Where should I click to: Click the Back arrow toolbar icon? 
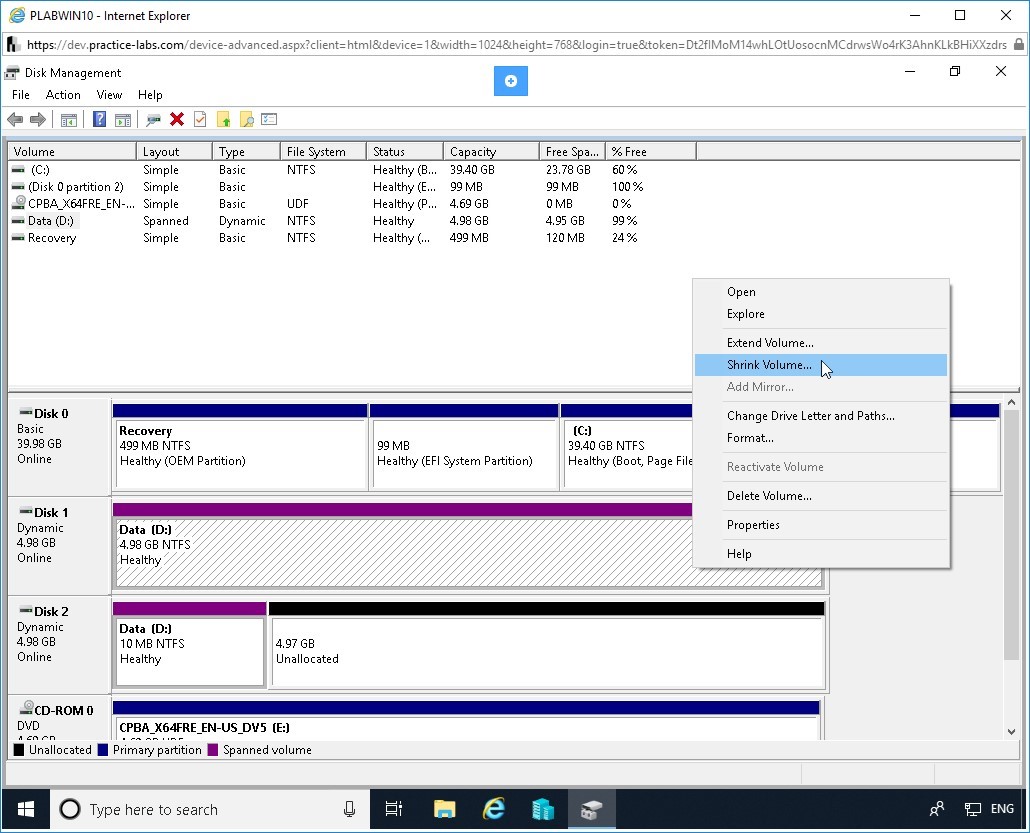(x=15, y=119)
